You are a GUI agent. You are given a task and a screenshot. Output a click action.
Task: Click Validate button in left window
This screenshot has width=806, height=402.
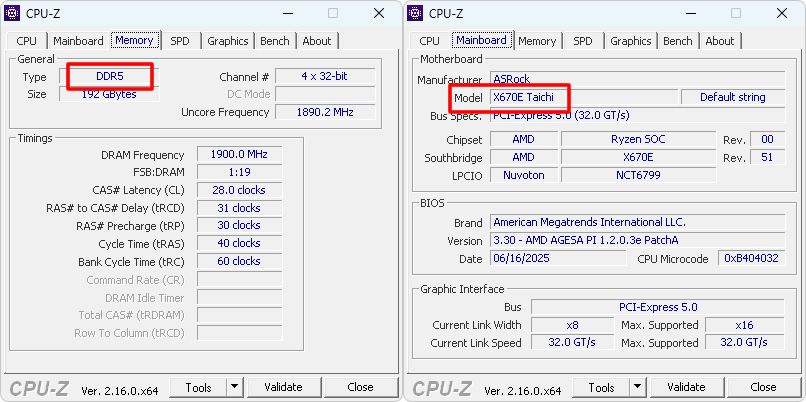click(x=284, y=387)
